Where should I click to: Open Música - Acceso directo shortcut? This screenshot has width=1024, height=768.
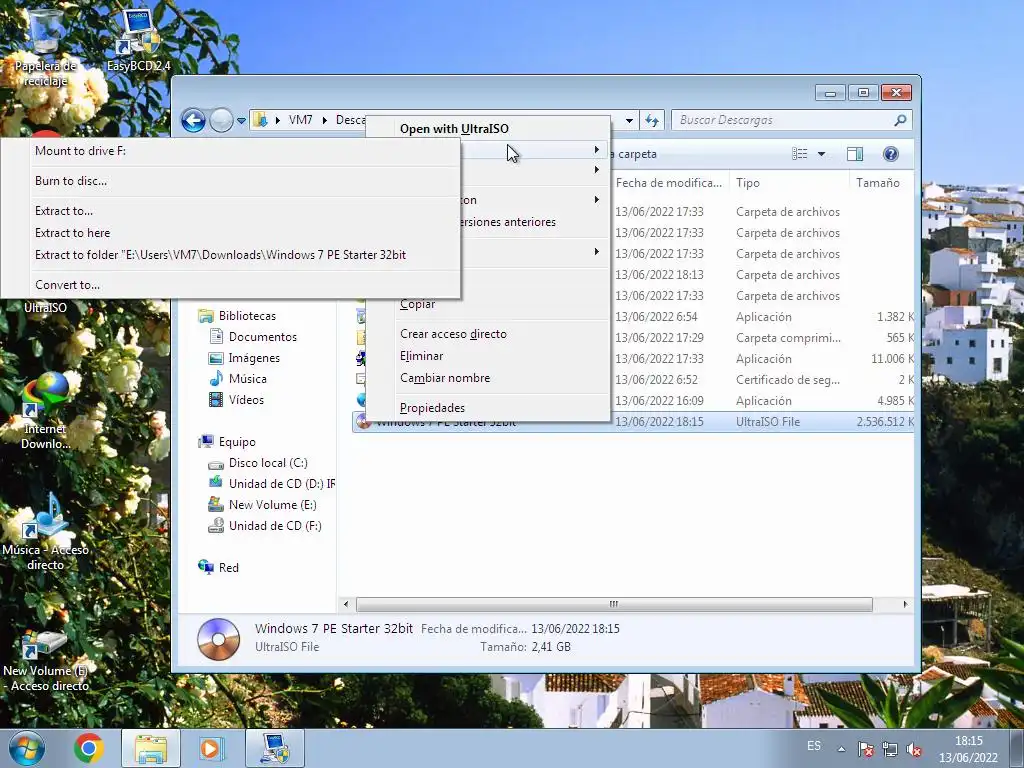point(45,532)
